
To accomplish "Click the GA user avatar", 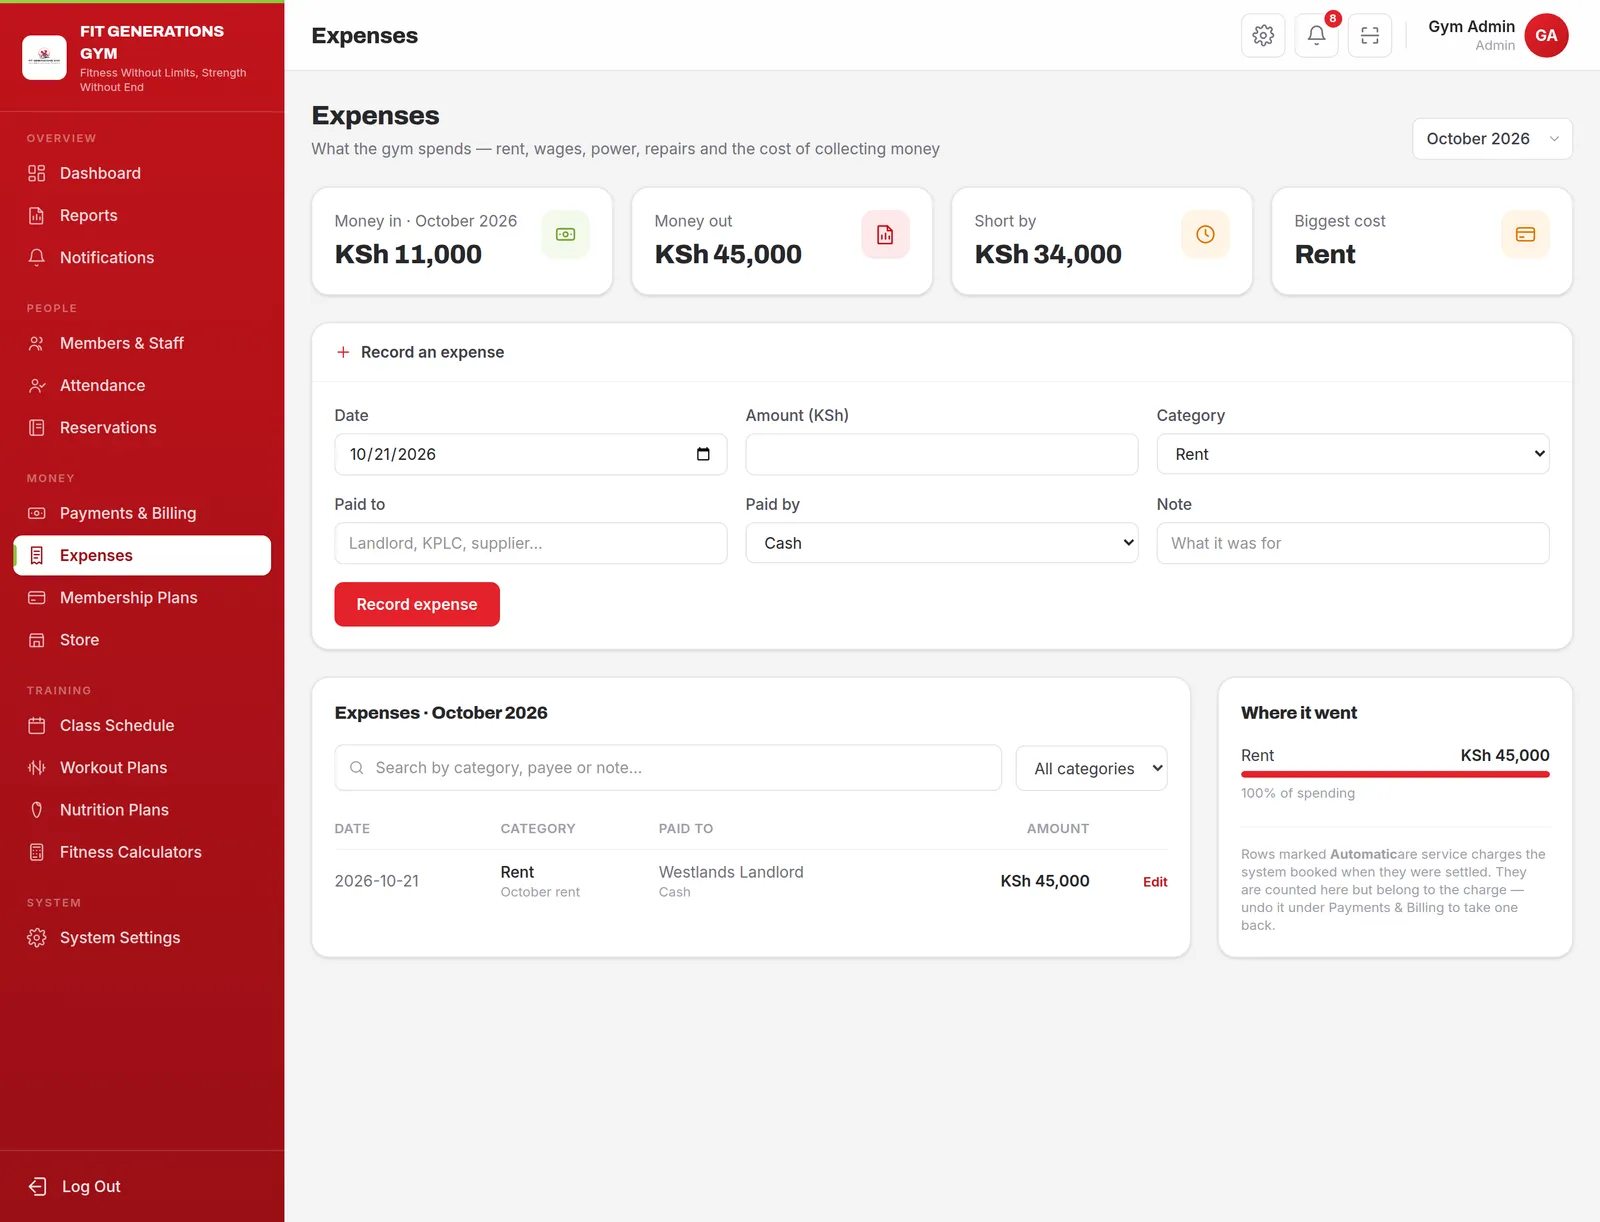I will coord(1546,35).
